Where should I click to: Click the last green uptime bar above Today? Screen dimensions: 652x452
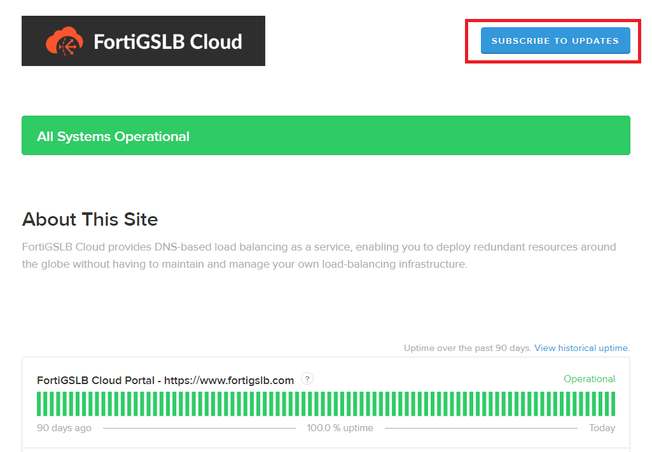pos(613,404)
